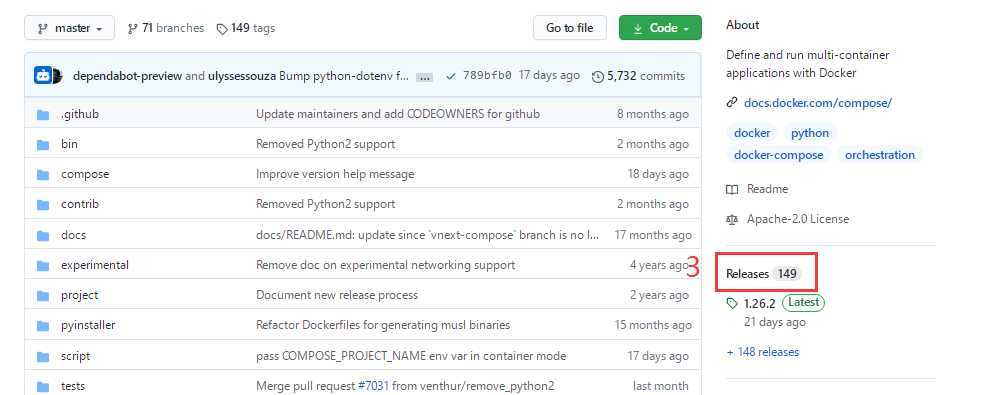
Task: Show + 148 releases
Action: pos(763,352)
